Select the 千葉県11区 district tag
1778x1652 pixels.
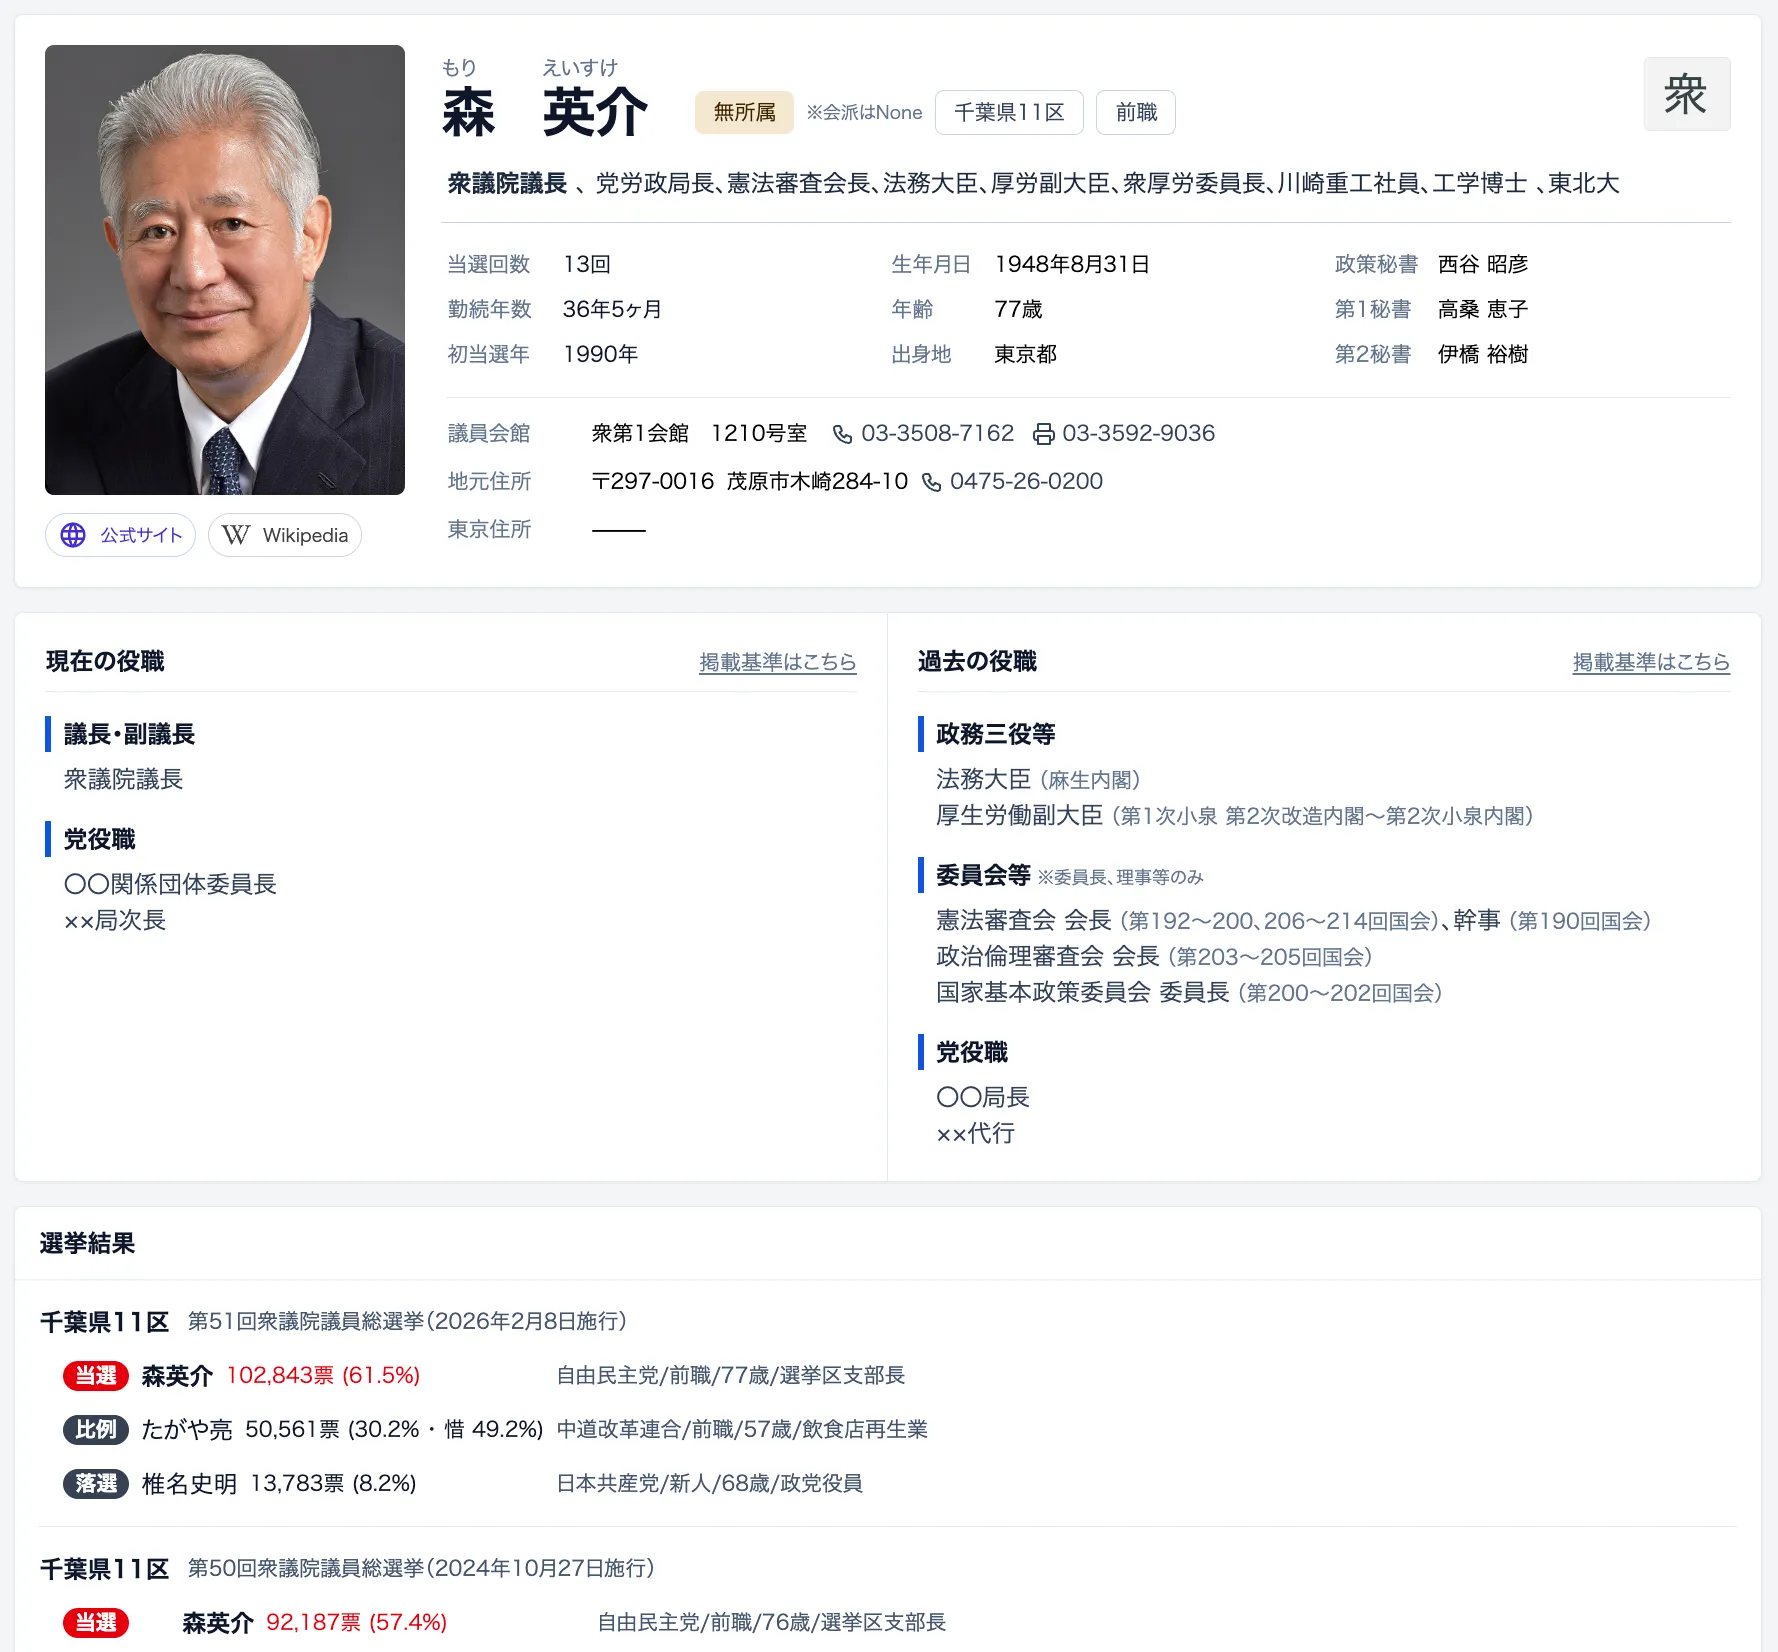pyautogui.click(x=1008, y=113)
